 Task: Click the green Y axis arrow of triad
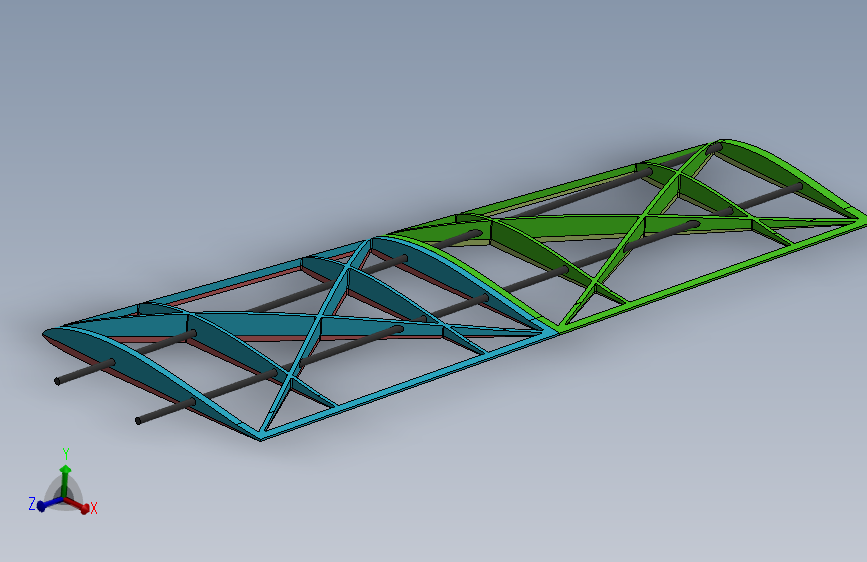click(x=65, y=479)
